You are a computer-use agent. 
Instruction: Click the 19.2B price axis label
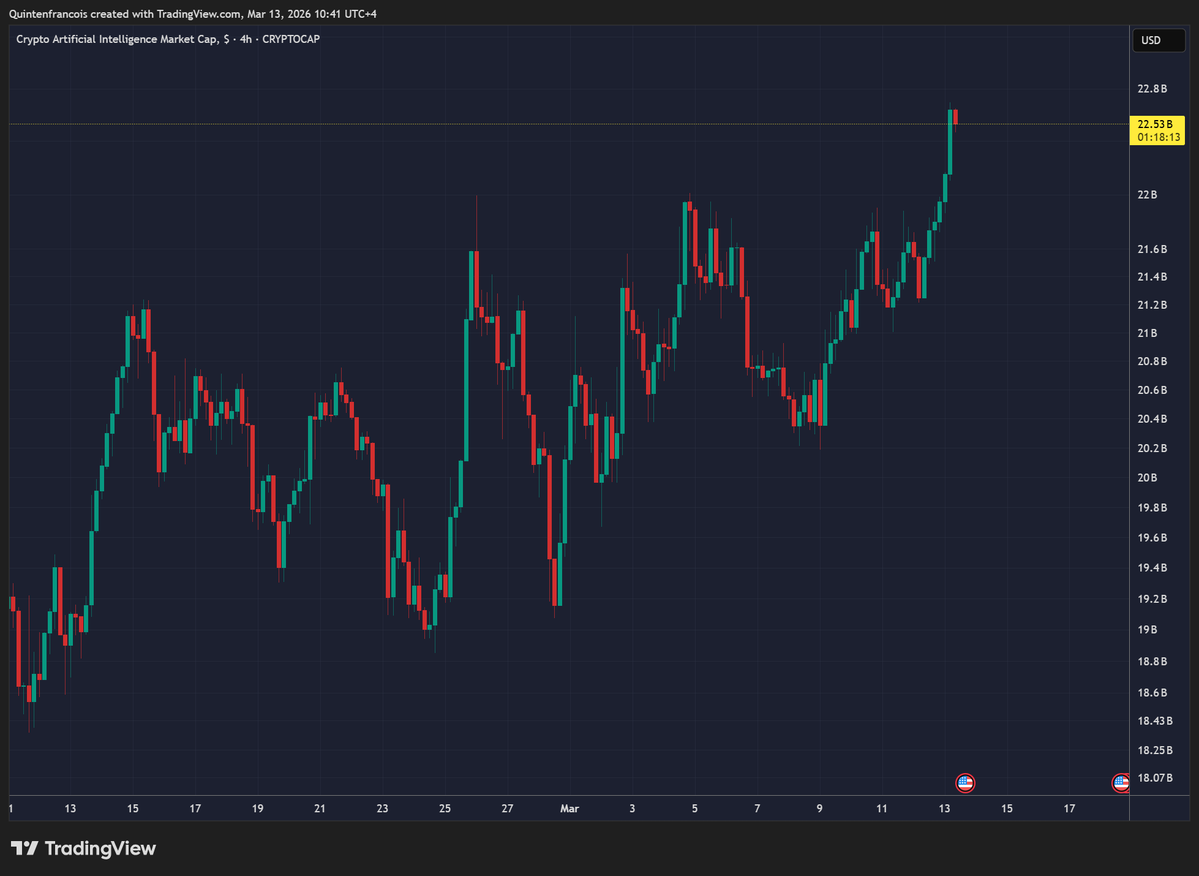1152,599
